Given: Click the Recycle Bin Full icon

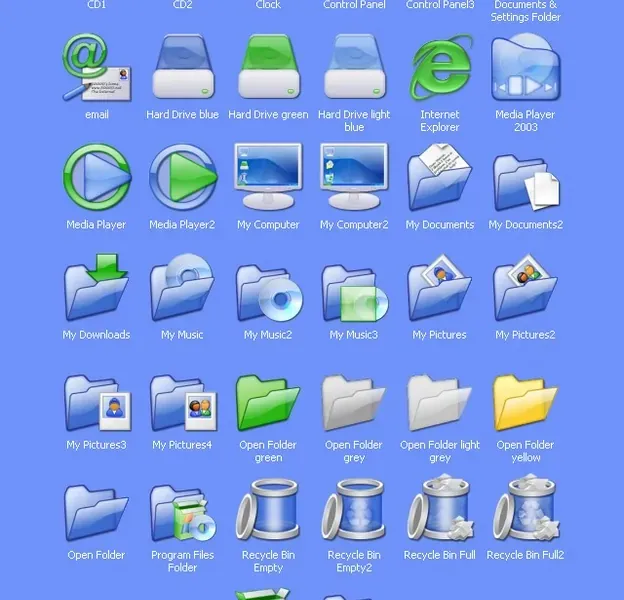Looking at the screenshot, I should click(x=441, y=507).
